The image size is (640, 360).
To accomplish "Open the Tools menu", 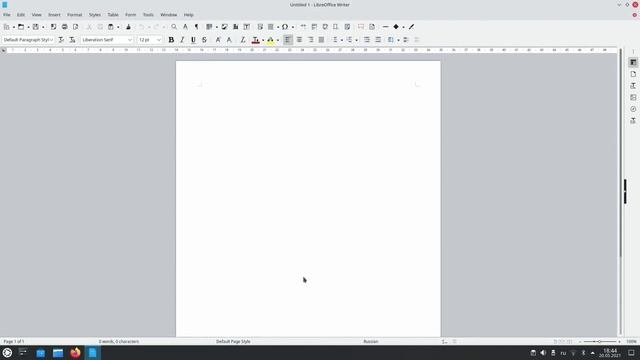I will coord(148,15).
